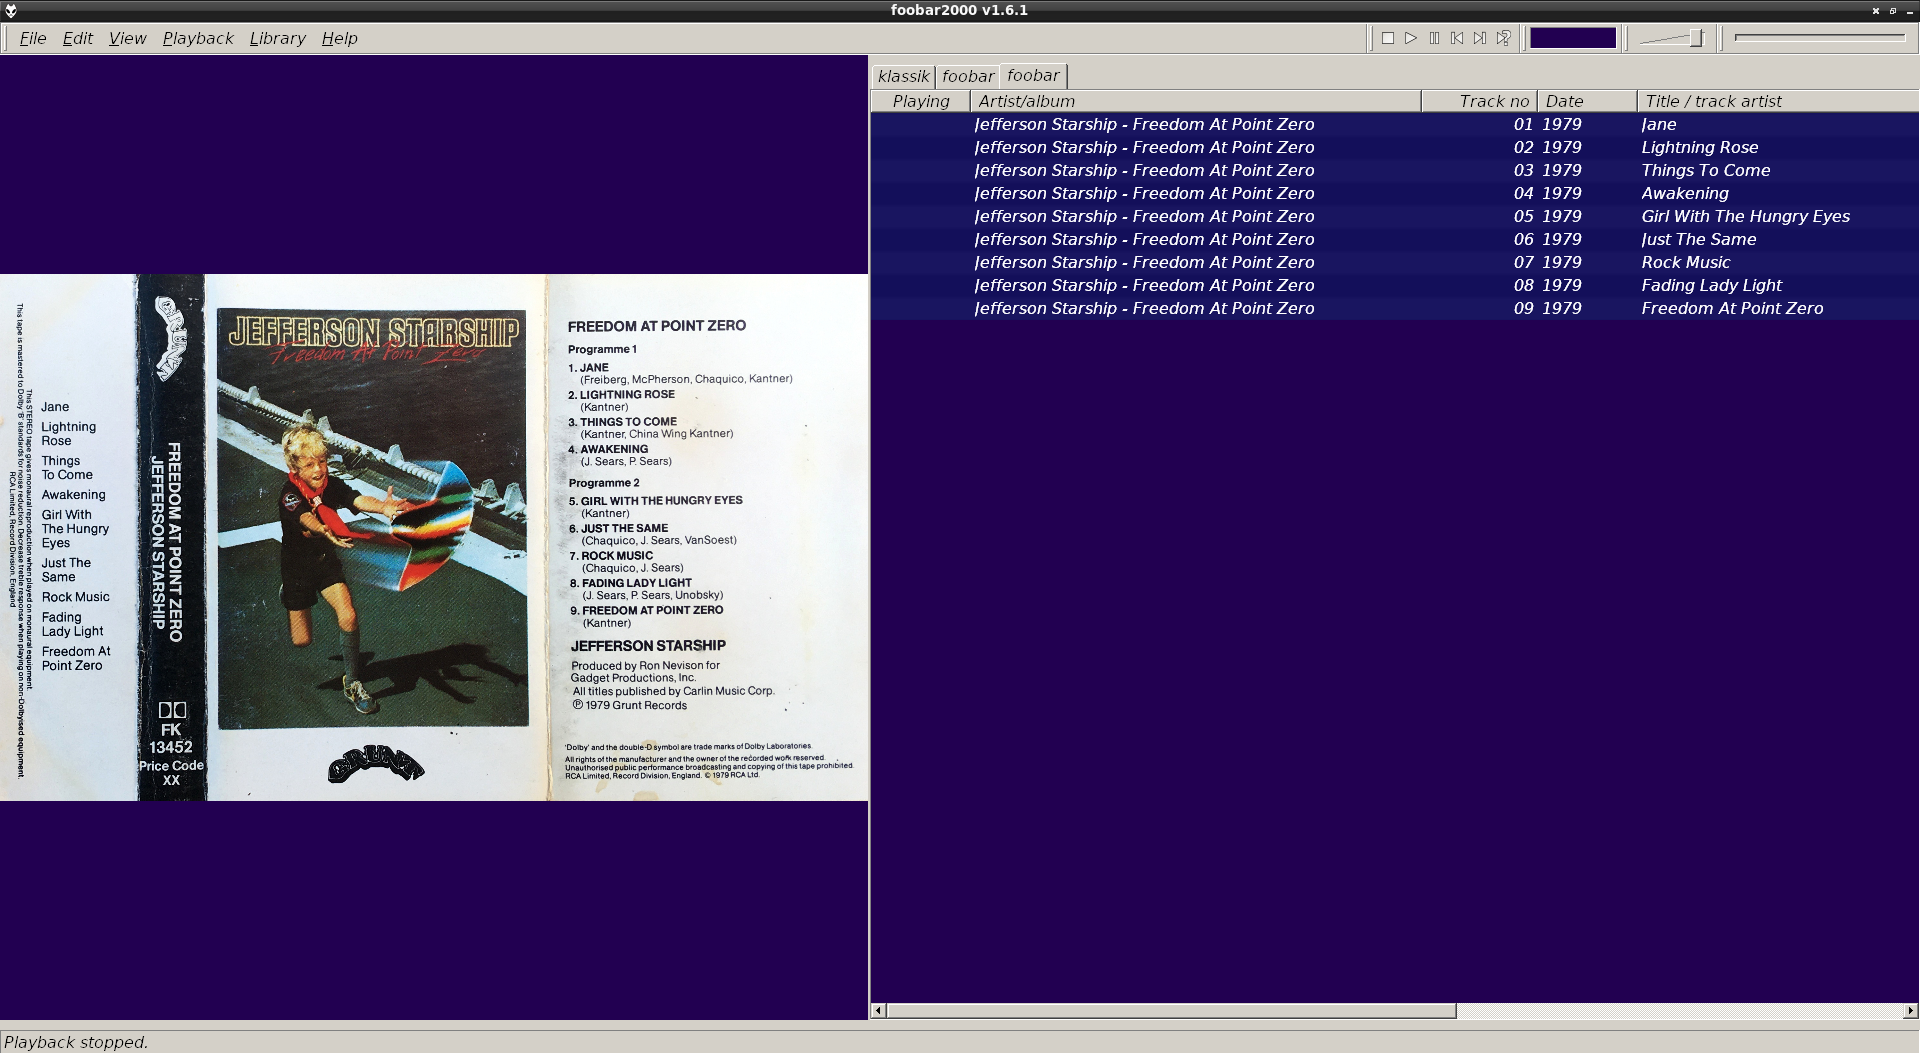Click the playlist horizontal scrollbar left arrow
The width and height of the screenshot is (1920, 1054).
(878, 1011)
